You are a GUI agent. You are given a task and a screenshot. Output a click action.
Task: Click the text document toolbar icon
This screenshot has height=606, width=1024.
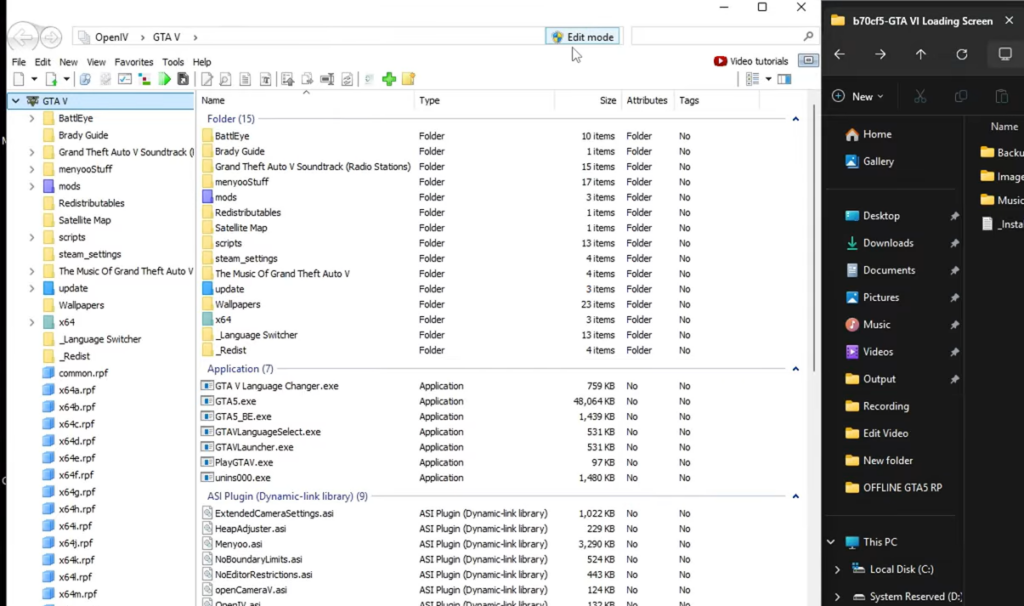pos(245,79)
